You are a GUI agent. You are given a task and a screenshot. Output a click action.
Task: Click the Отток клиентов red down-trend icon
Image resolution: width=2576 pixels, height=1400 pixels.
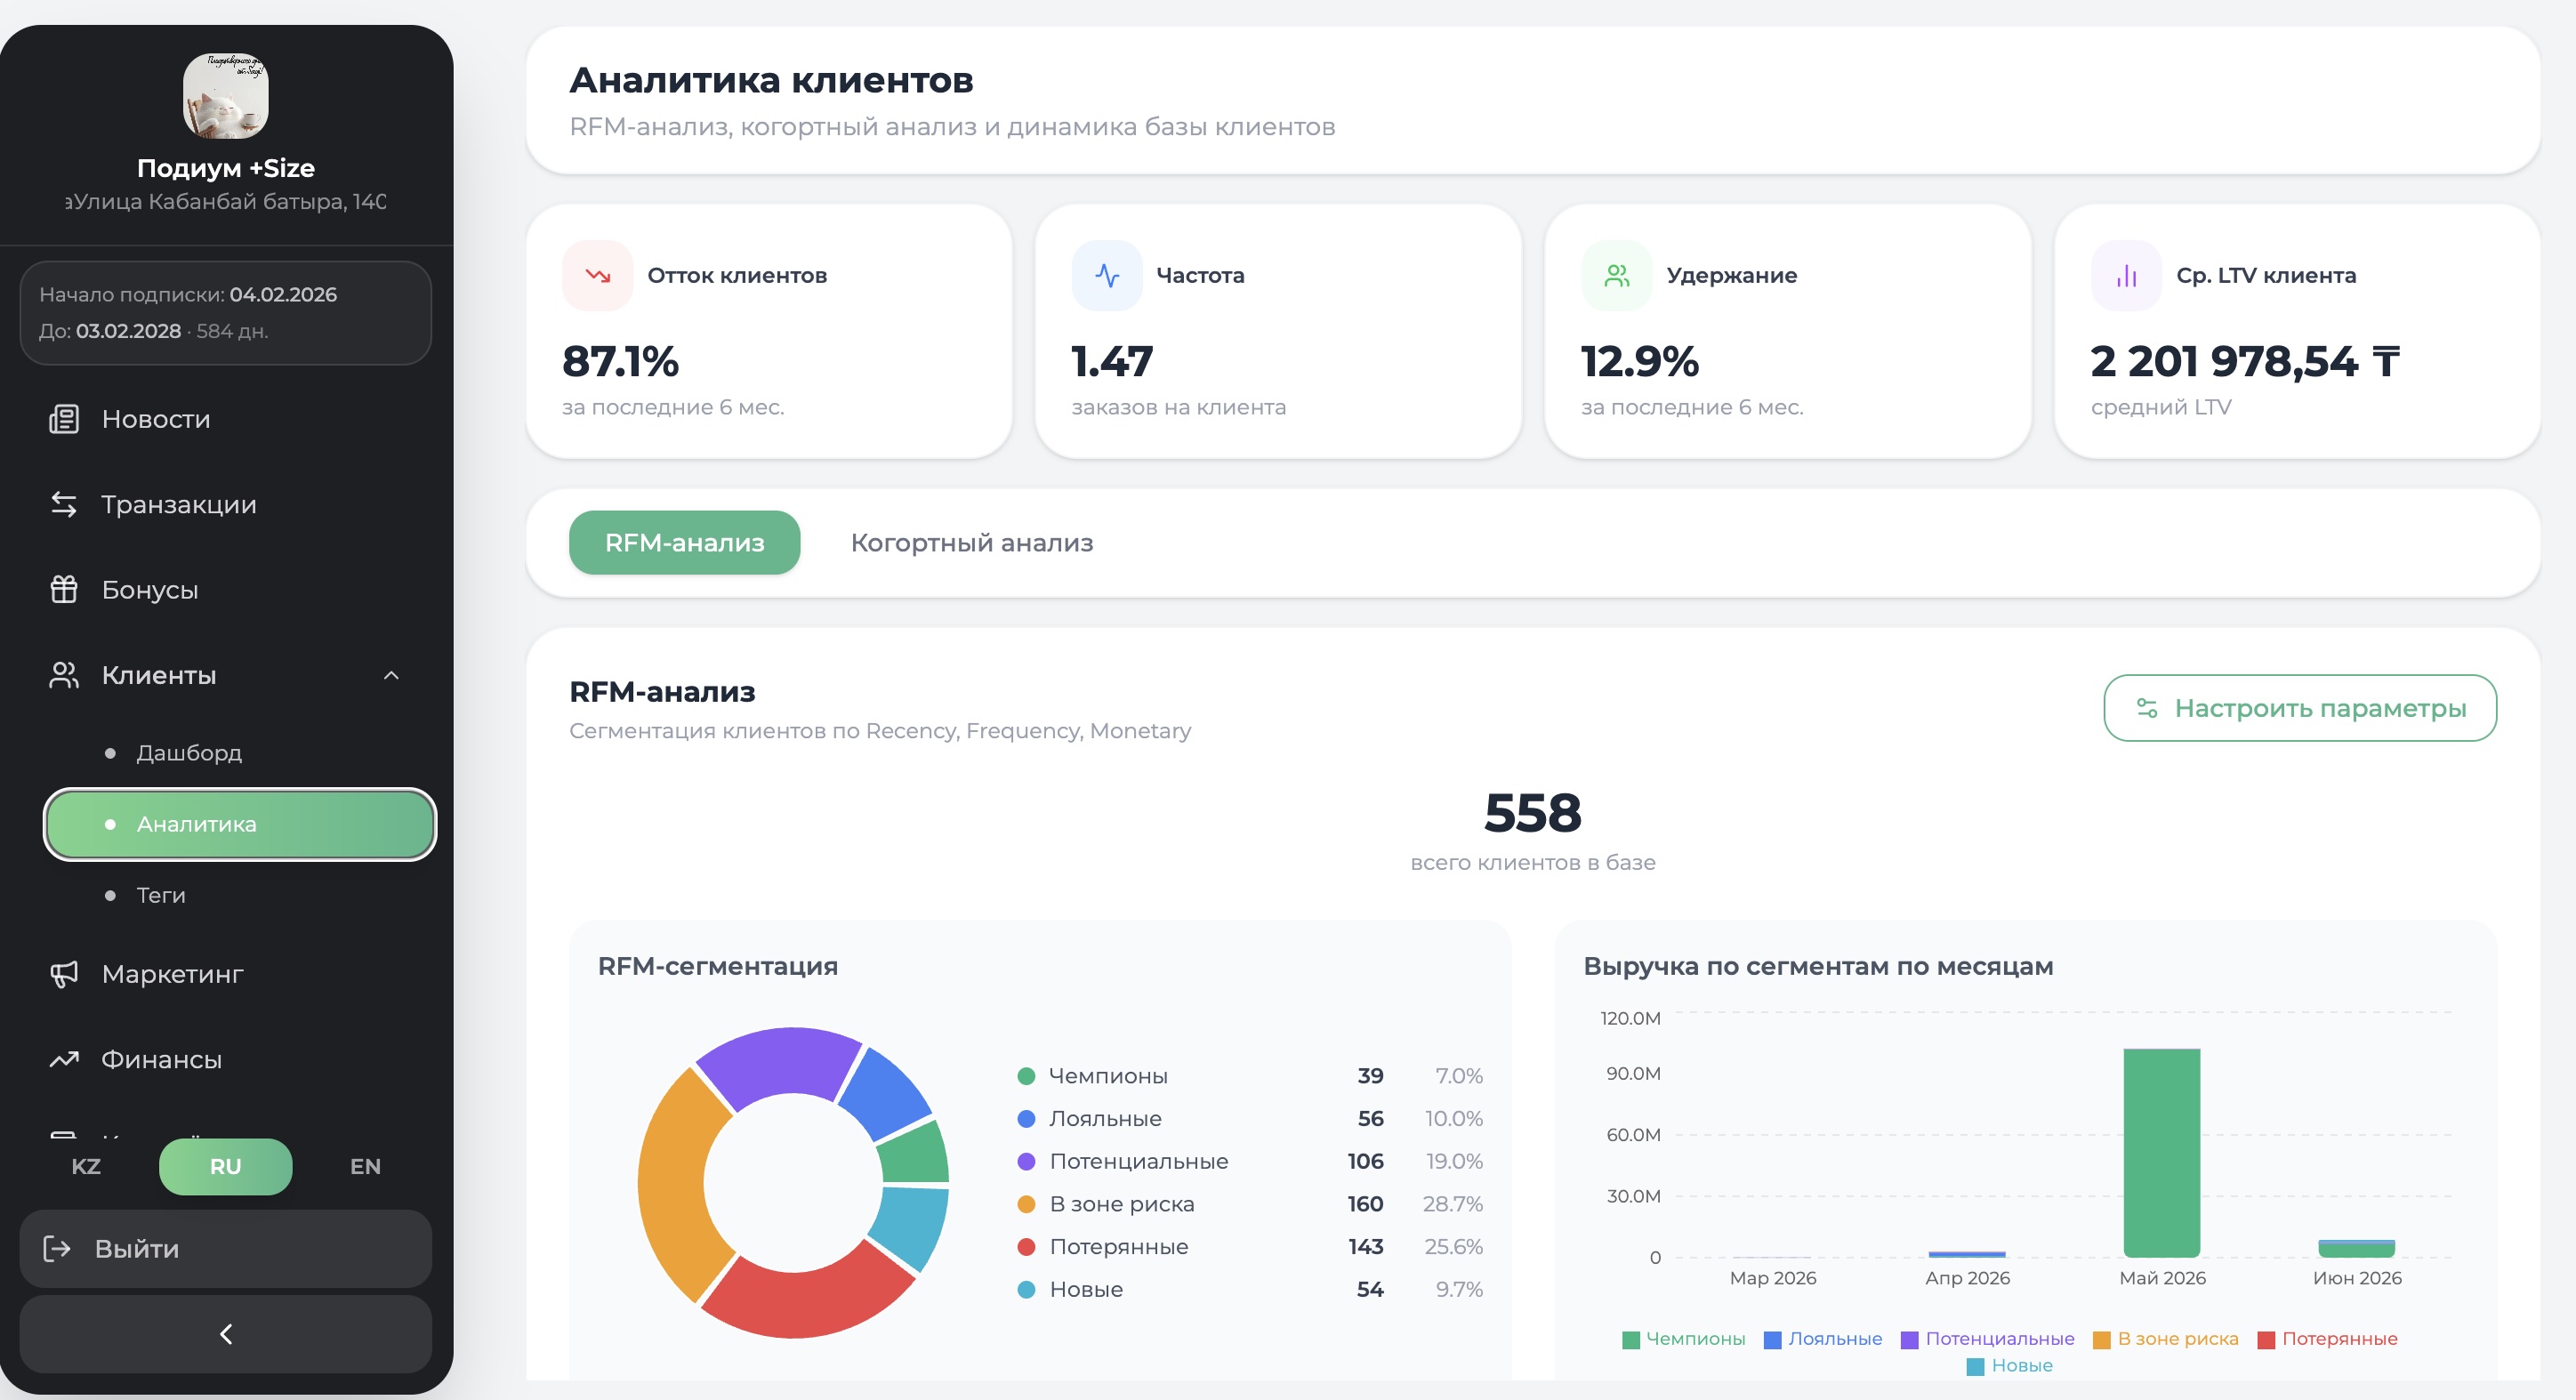598,275
